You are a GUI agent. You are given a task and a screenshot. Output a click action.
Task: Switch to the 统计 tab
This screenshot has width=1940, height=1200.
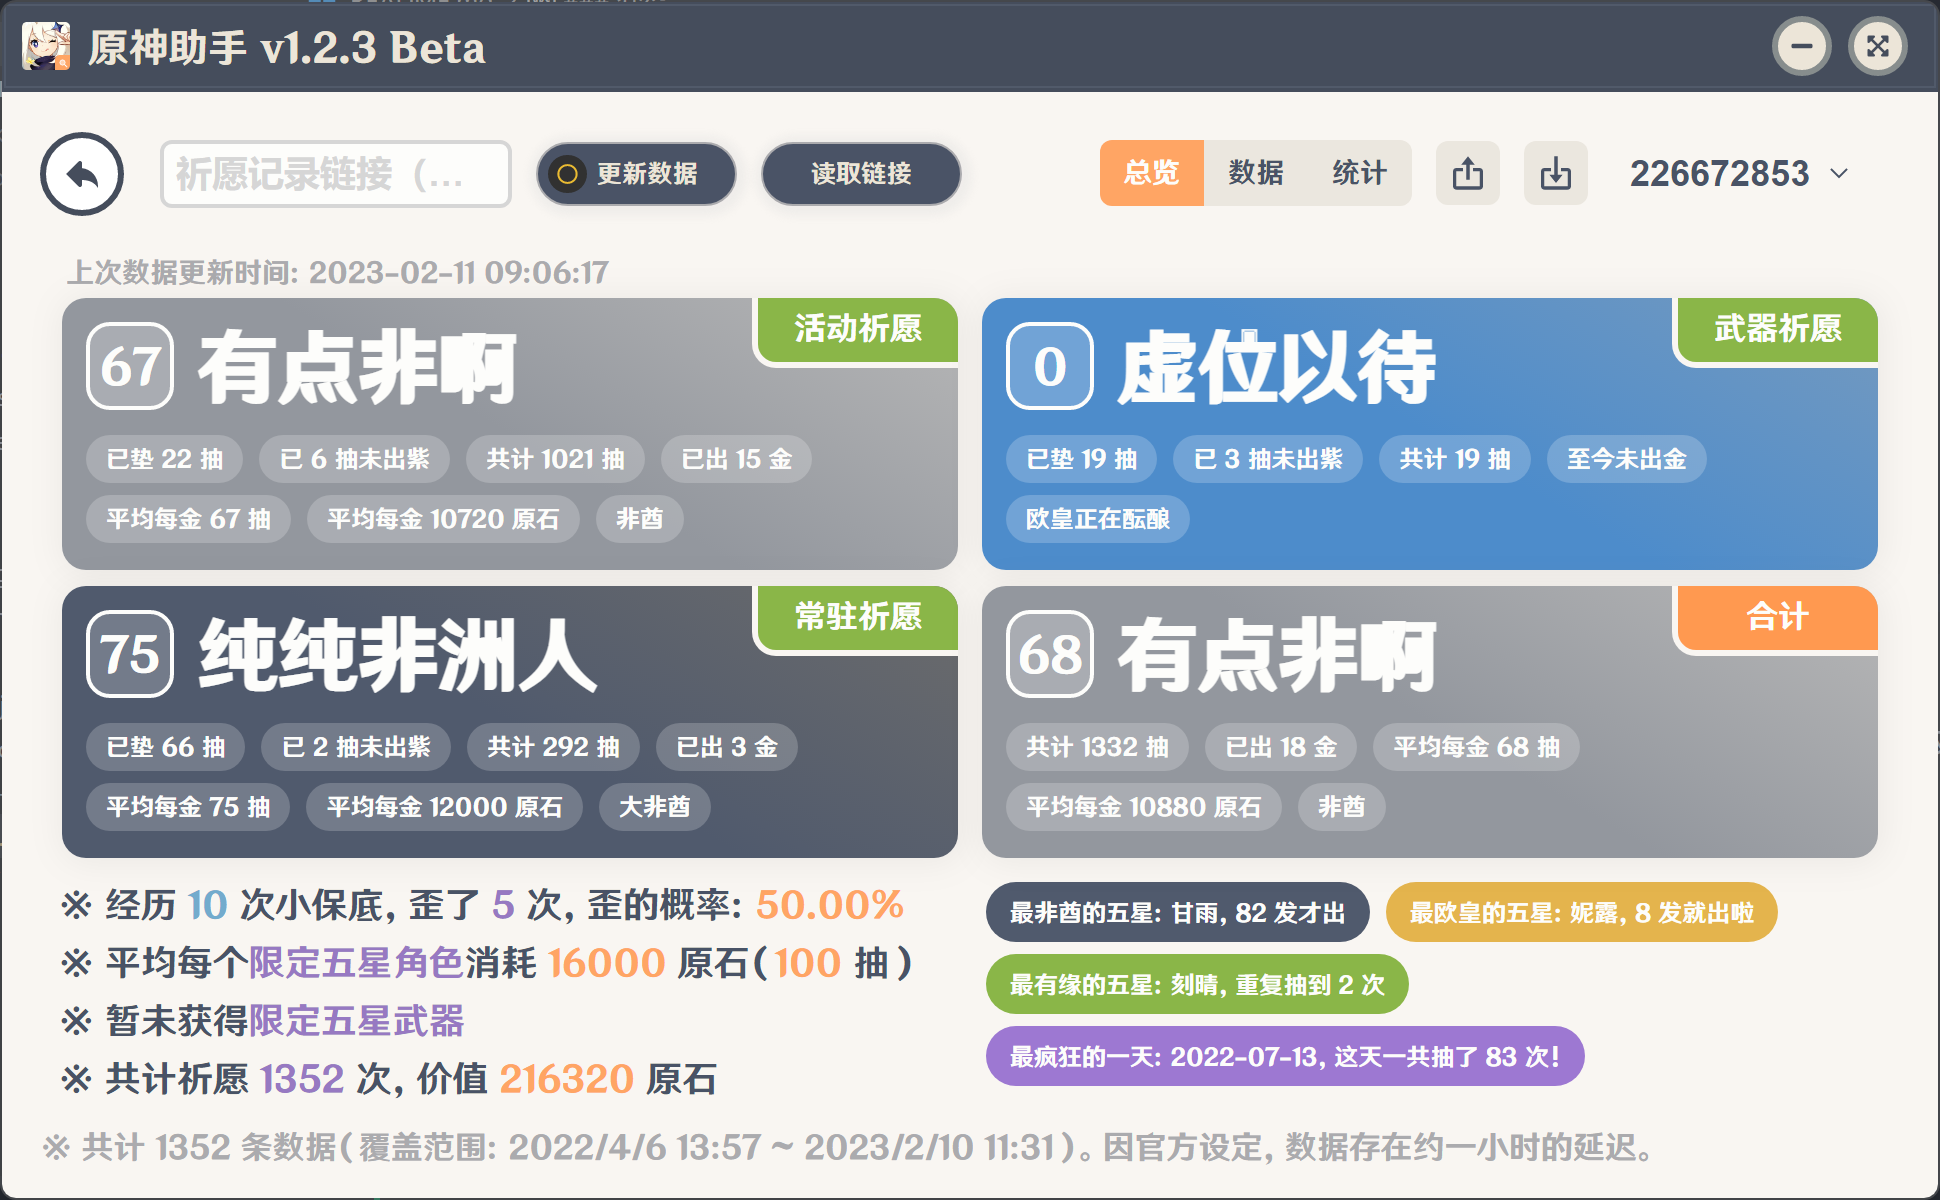pos(1359,173)
